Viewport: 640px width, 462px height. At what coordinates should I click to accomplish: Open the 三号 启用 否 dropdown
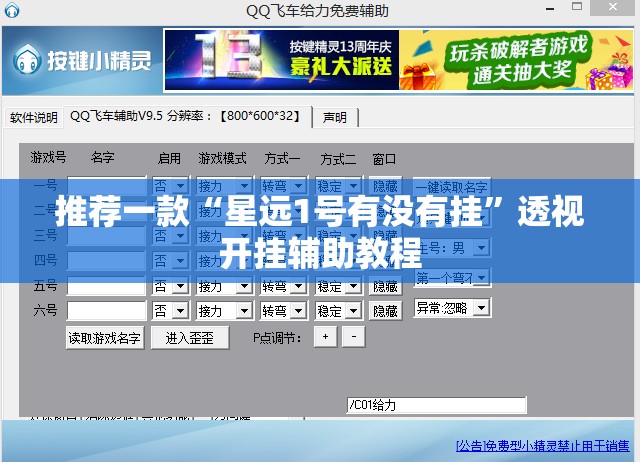[x=171, y=236]
